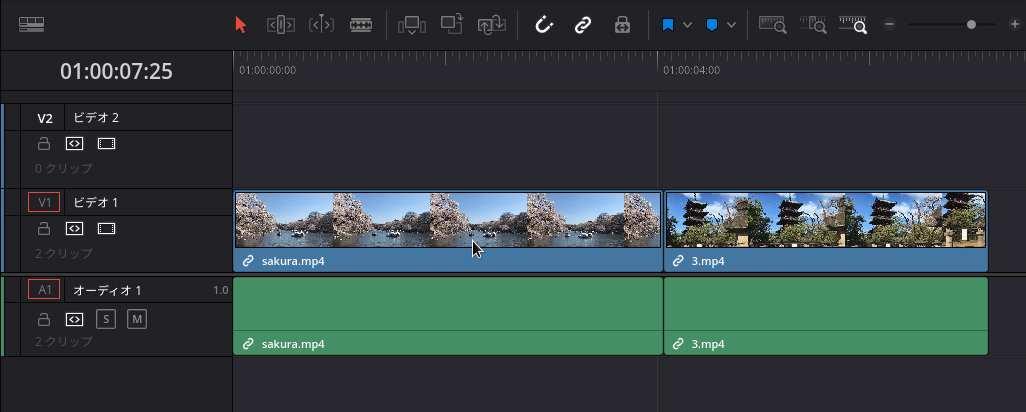Click the timeline zoom slider handle

(972, 24)
